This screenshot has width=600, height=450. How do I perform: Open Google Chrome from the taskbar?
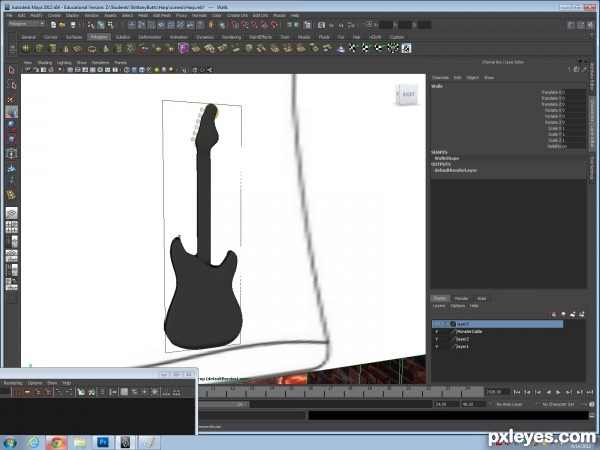[x=57, y=442]
